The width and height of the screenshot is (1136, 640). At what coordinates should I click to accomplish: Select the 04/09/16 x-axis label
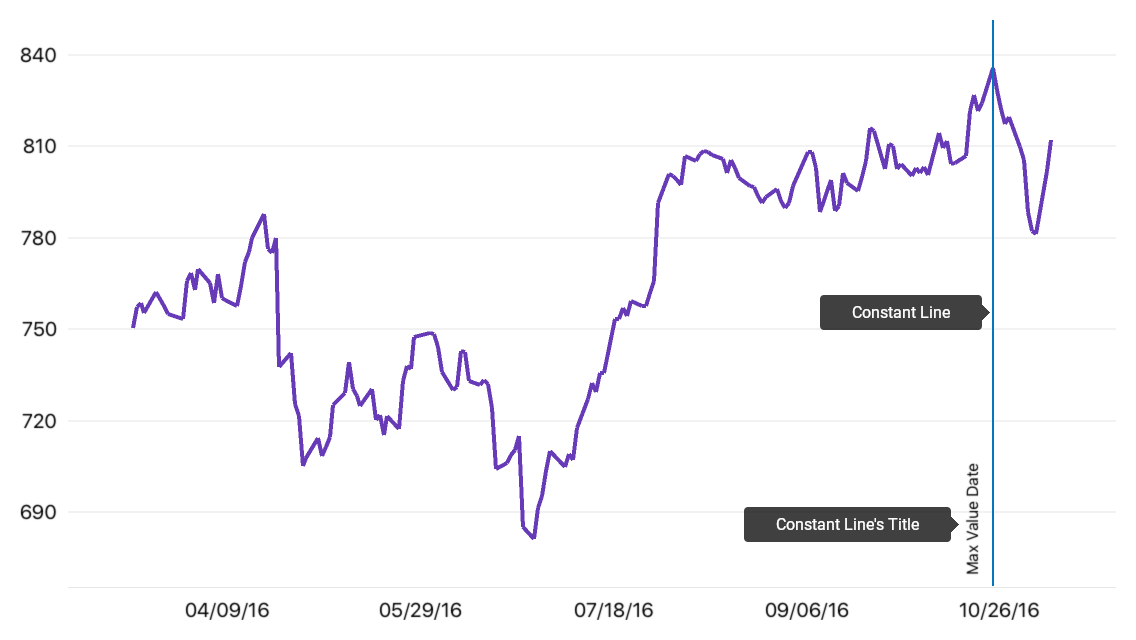point(227,610)
